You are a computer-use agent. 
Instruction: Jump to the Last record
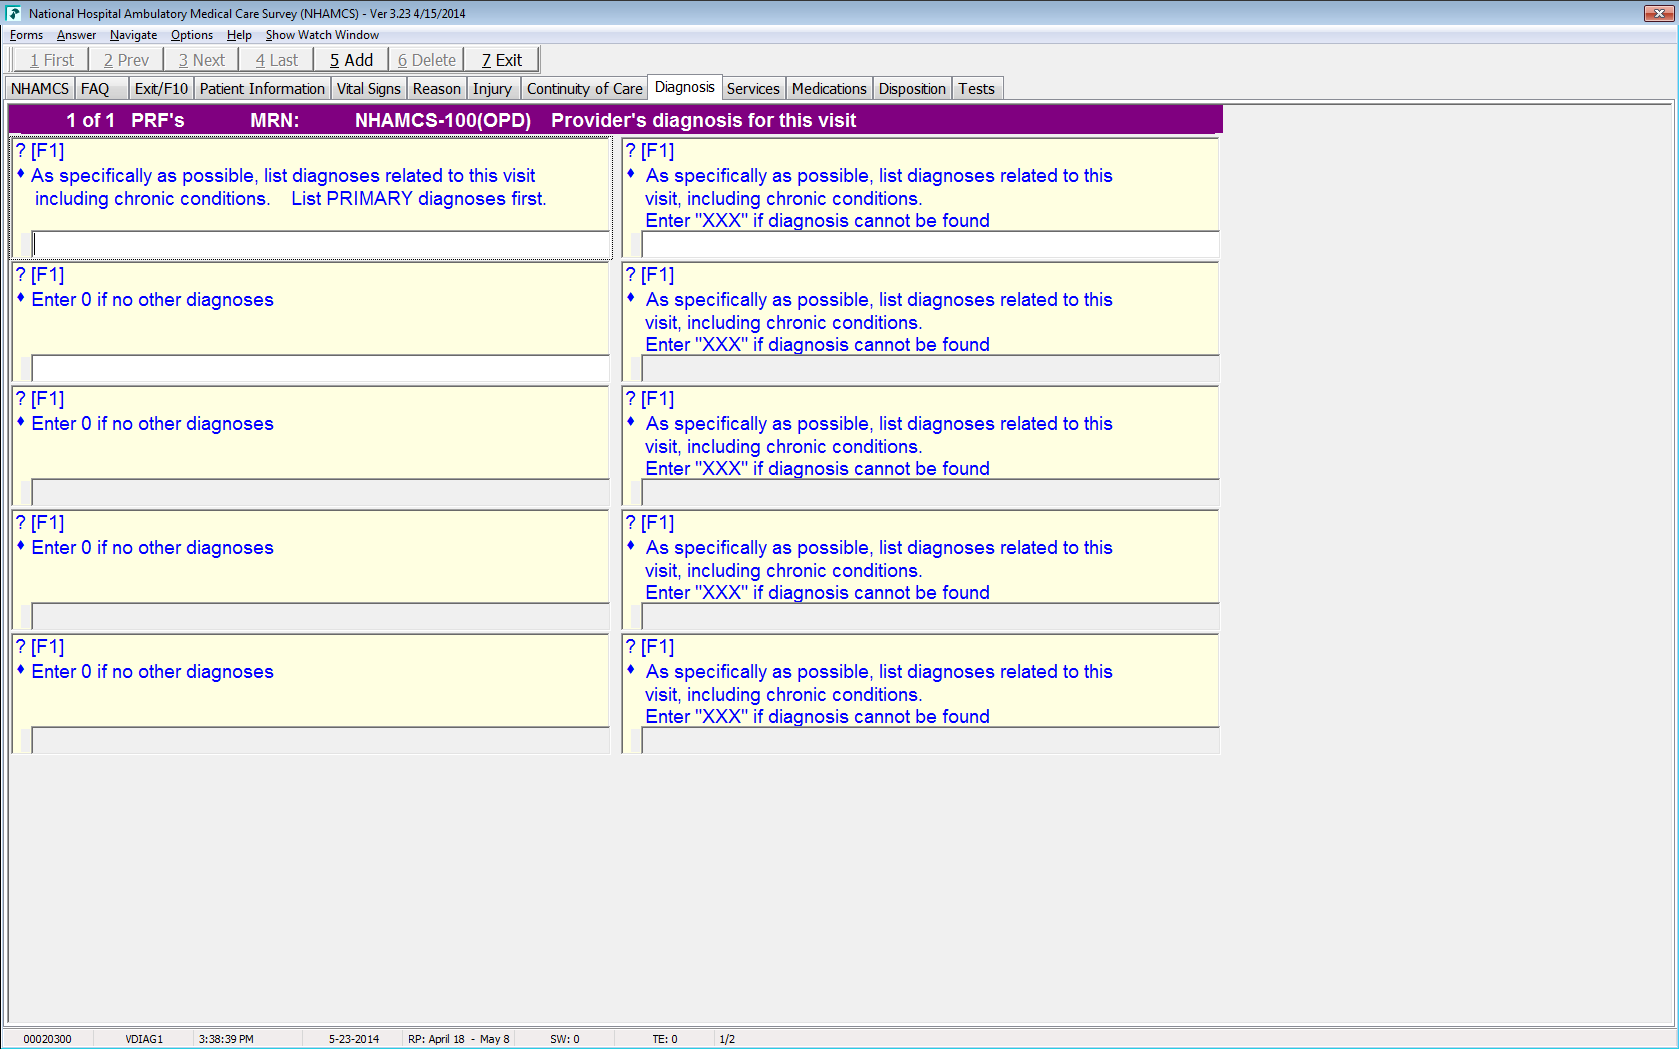click(x=276, y=60)
